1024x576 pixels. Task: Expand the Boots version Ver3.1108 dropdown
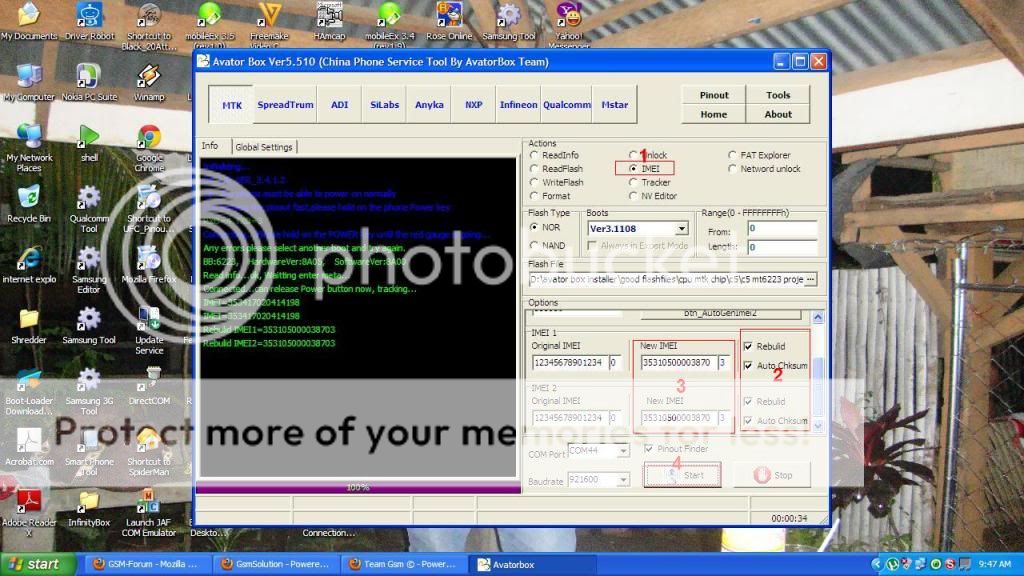point(682,228)
